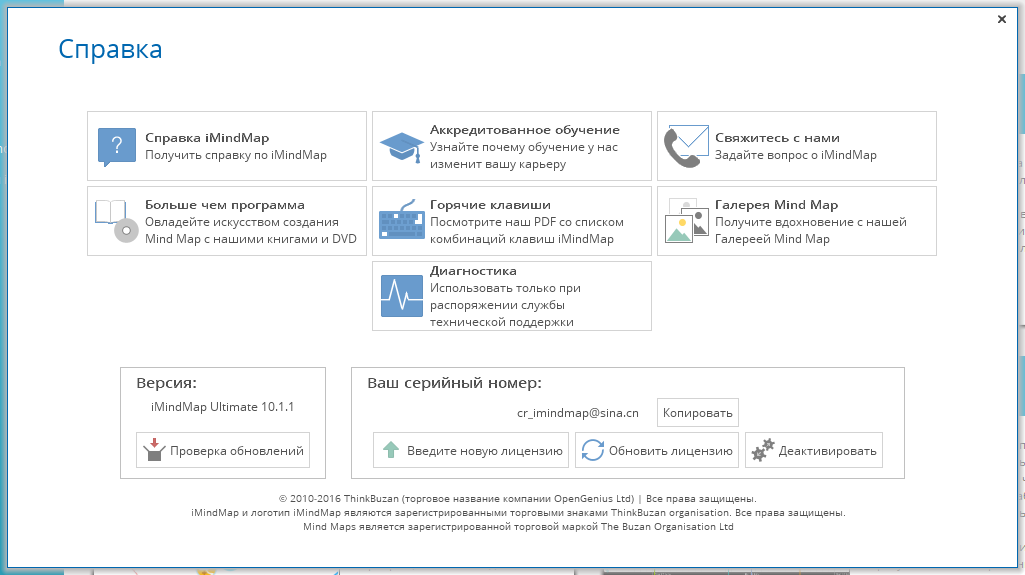The image size is (1025, 575).
Task: Click the keyboard shortcuts icon
Action: (x=401, y=220)
